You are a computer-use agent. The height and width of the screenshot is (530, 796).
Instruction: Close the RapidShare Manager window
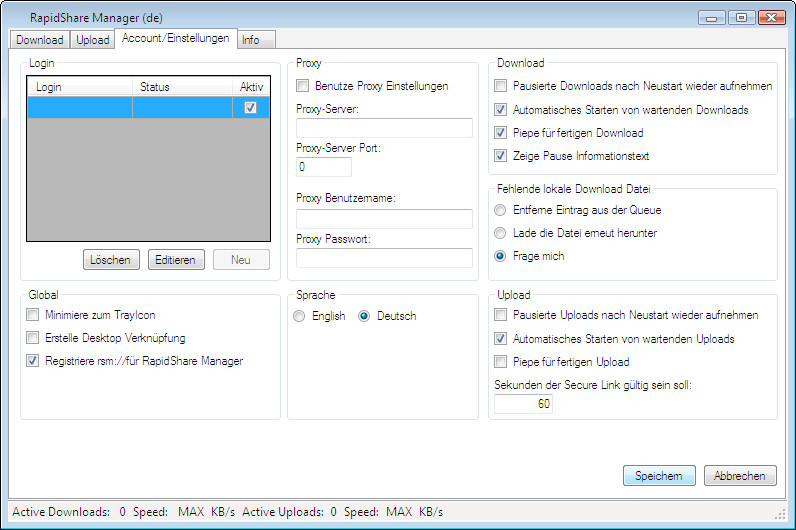tap(772, 18)
